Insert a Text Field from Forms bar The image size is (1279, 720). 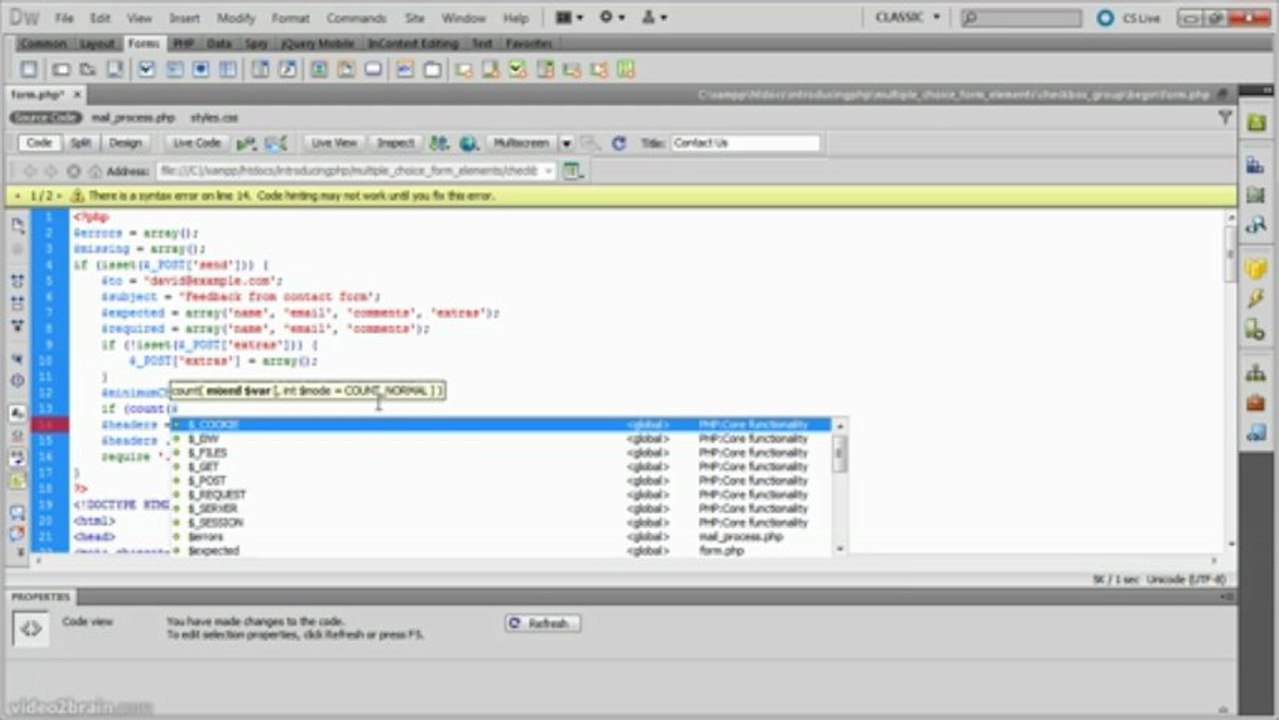pos(60,69)
